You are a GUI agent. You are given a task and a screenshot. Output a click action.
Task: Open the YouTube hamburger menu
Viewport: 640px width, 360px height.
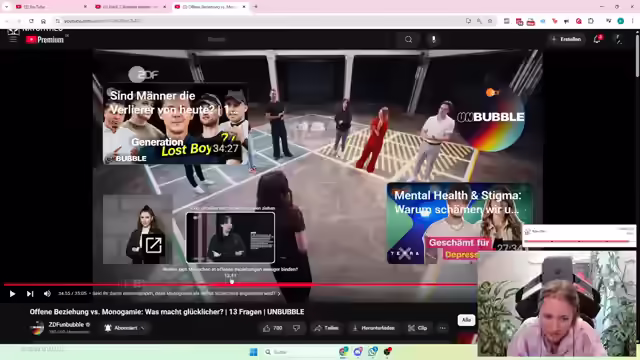13,40
